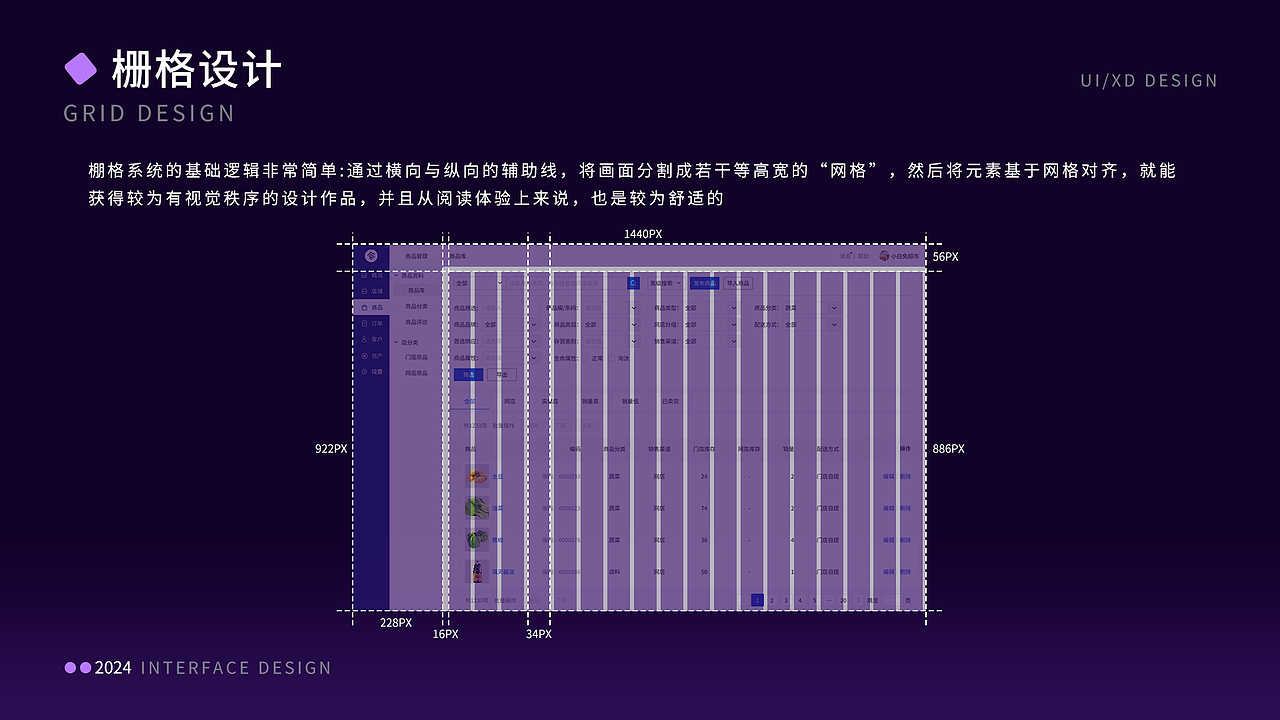The height and width of the screenshot is (720, 1280).
Task: Switch to the 全部 product tab
Action: click(470, 401)
